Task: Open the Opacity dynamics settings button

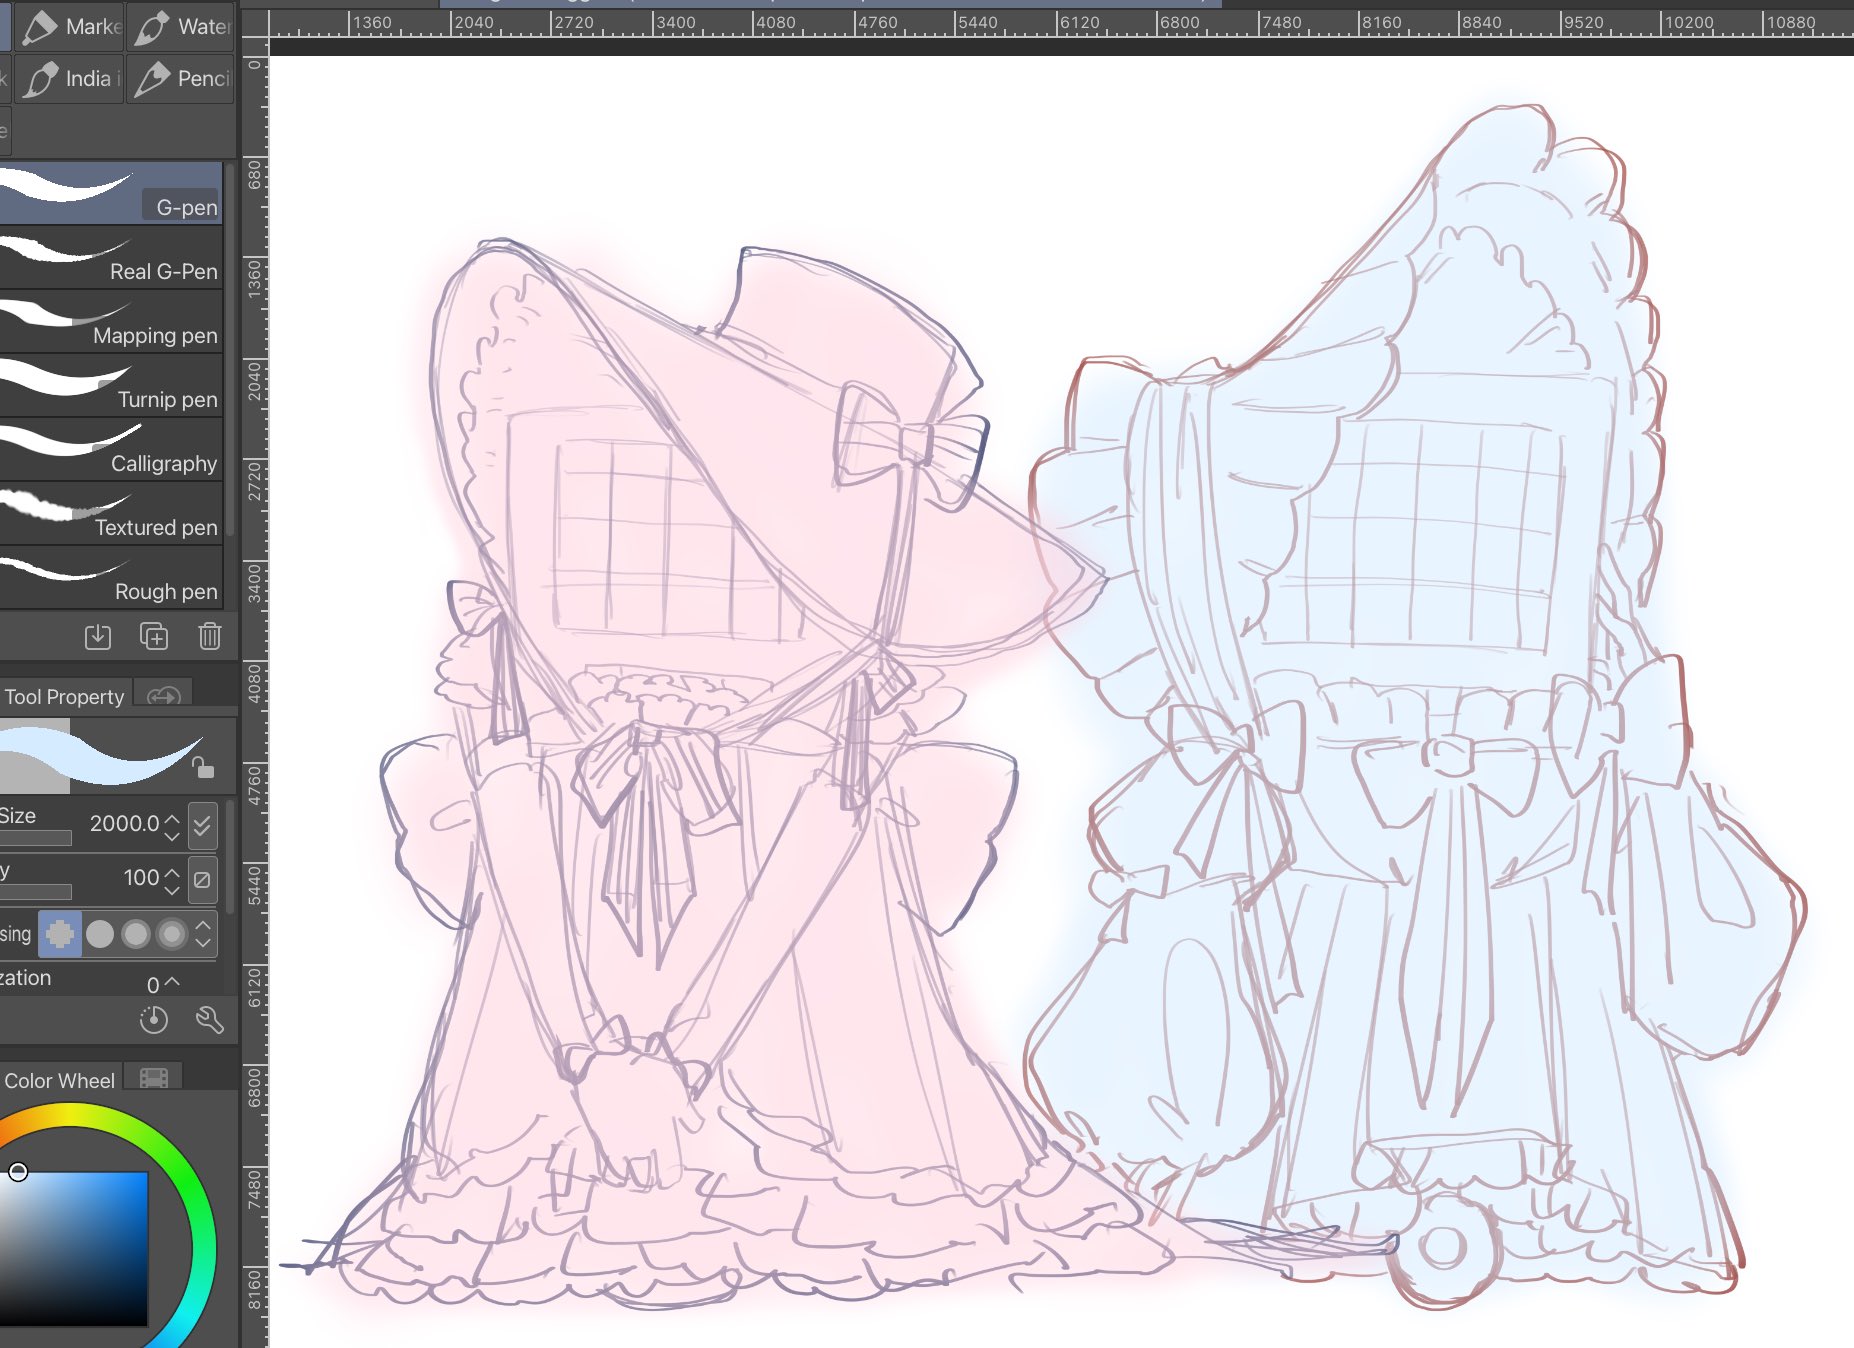Action: pyautogui.click(x=202, y=879)
